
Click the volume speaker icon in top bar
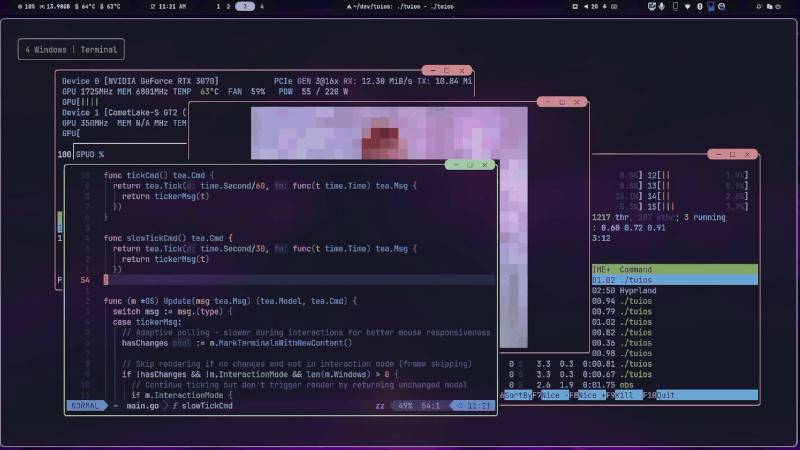[586, 7]
